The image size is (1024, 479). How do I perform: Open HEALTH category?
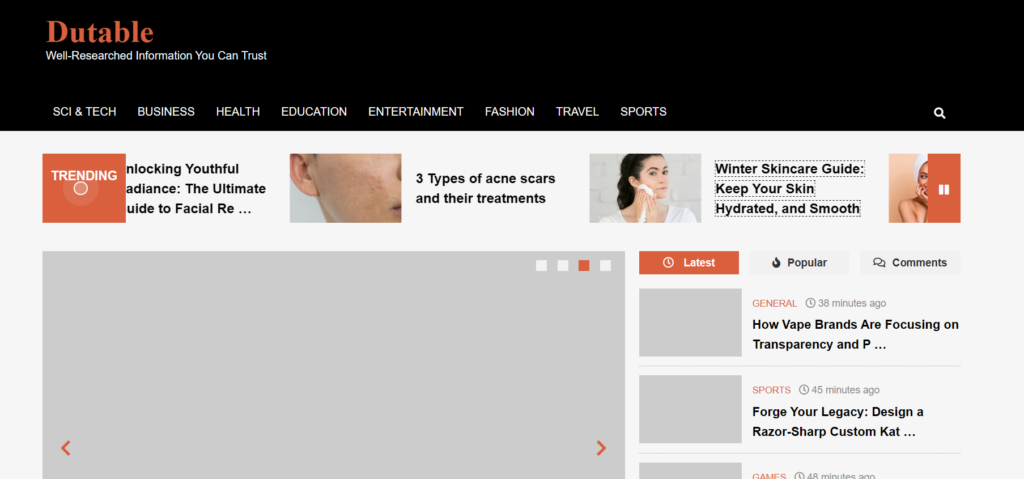click(238, 112)
